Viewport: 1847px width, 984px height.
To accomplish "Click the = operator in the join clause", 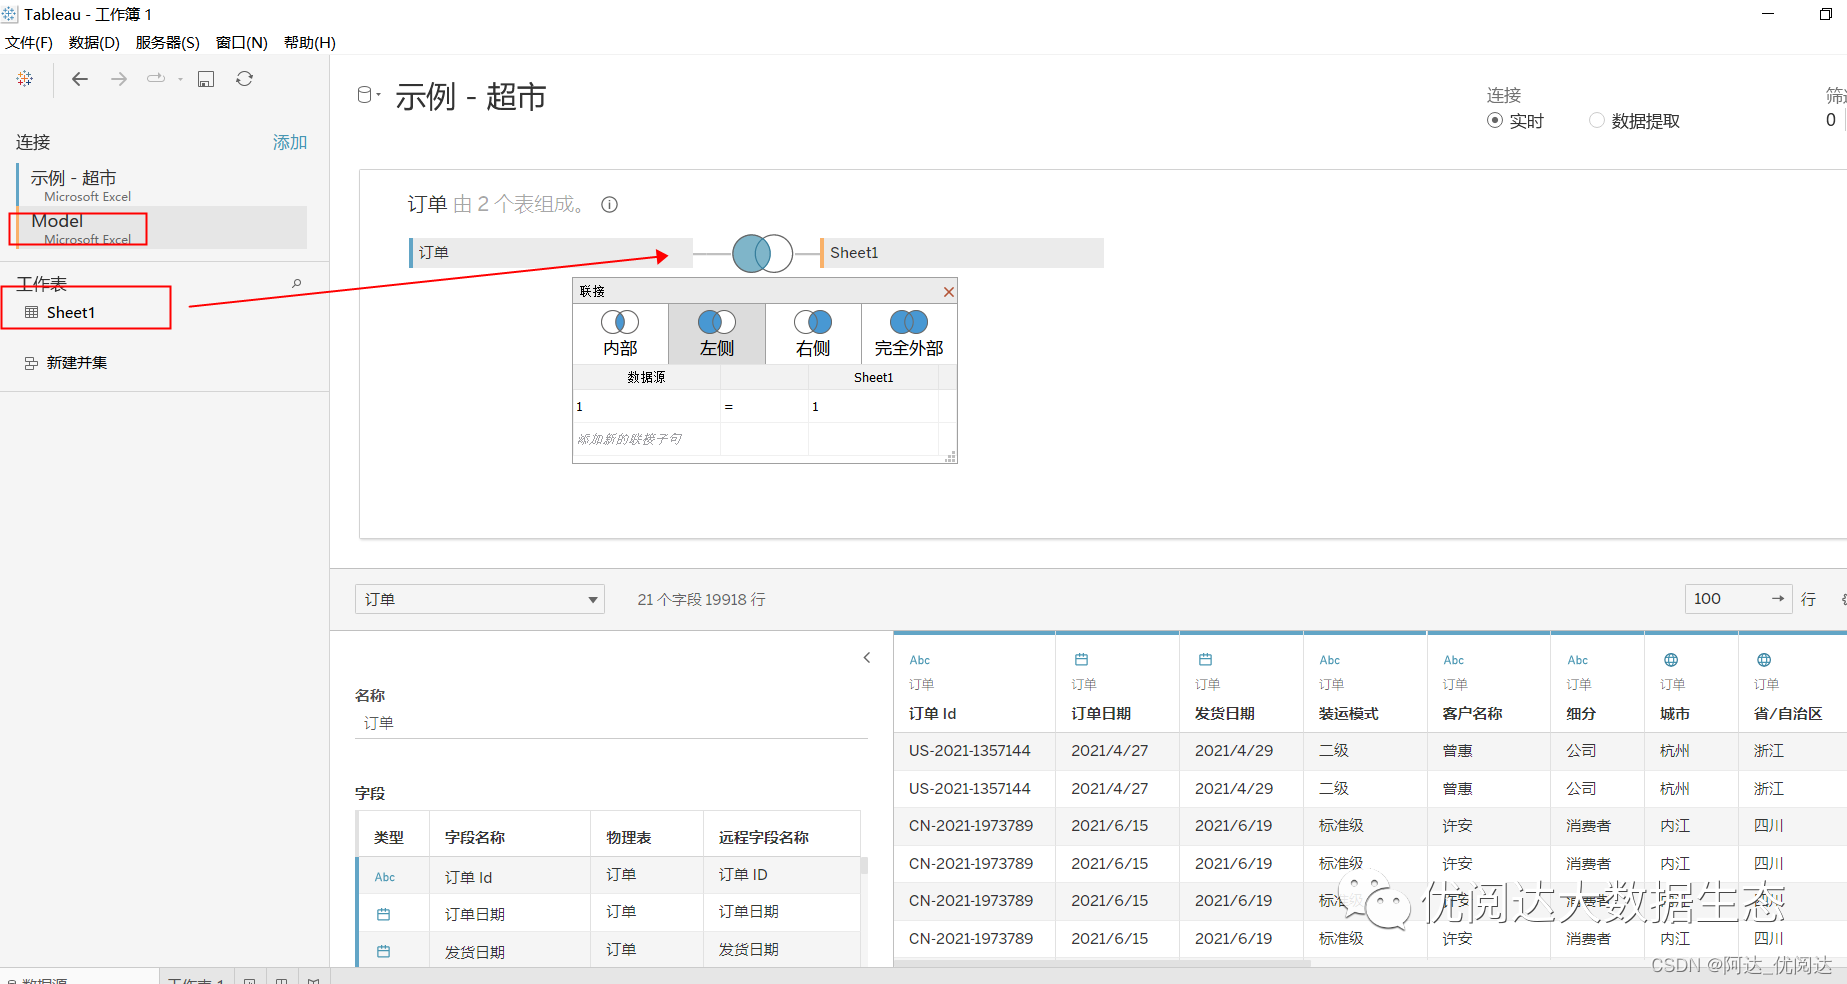I will [x=764, y=407].
